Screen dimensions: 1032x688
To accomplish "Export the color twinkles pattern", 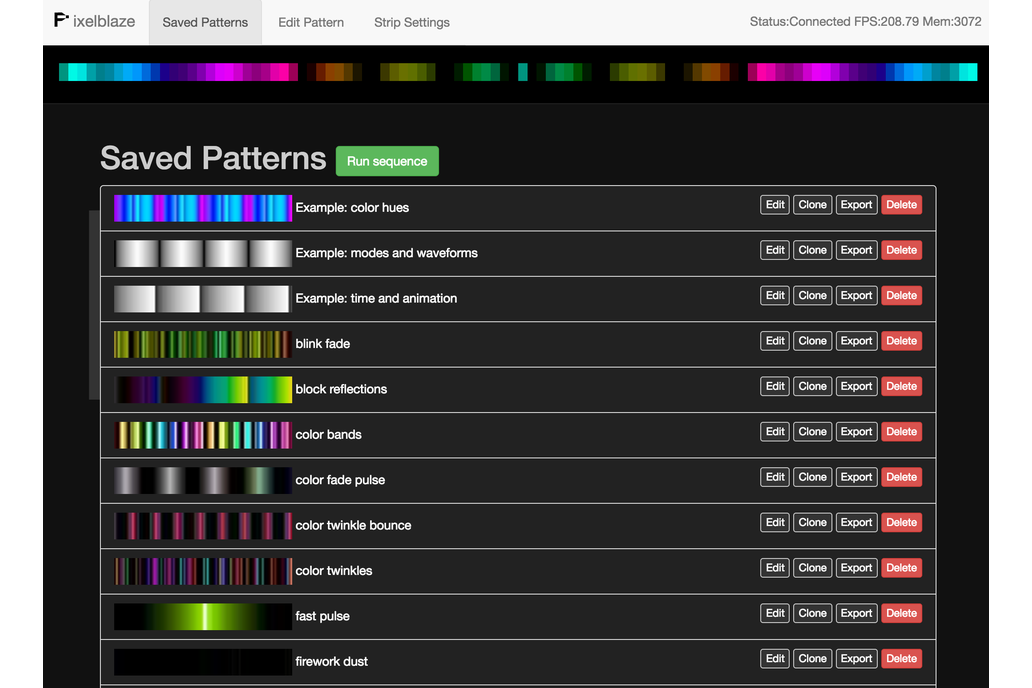I will [856, 568].
